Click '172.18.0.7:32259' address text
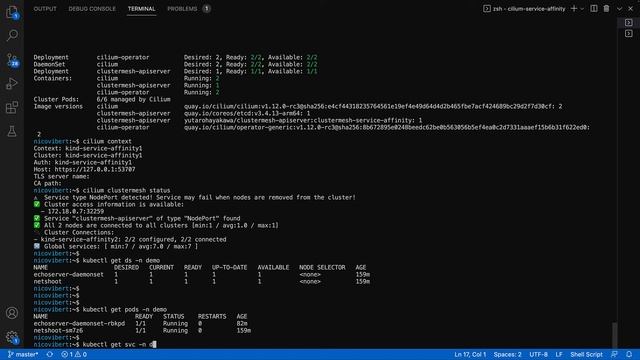This screenshot has width=640, height=360. tap(76, 211)
